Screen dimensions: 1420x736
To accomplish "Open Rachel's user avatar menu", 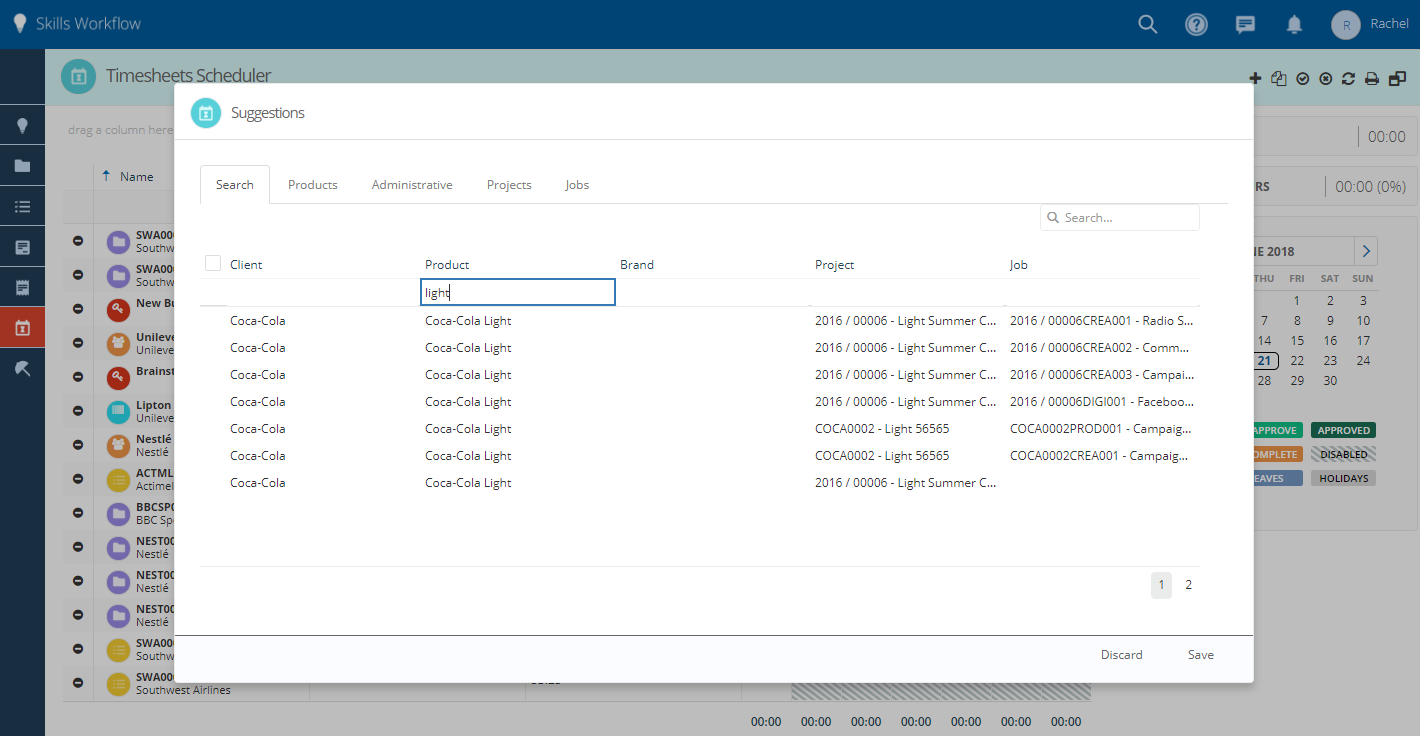I will (x=1346, y=24).
